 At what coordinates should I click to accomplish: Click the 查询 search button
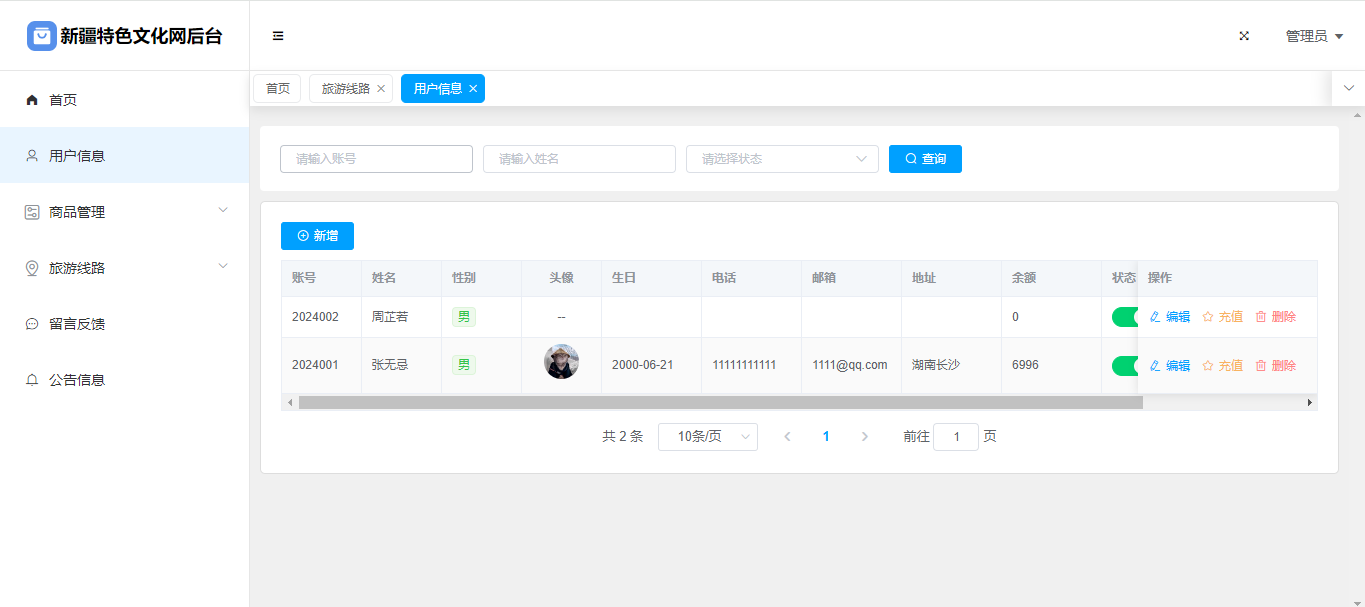point(925,159)
